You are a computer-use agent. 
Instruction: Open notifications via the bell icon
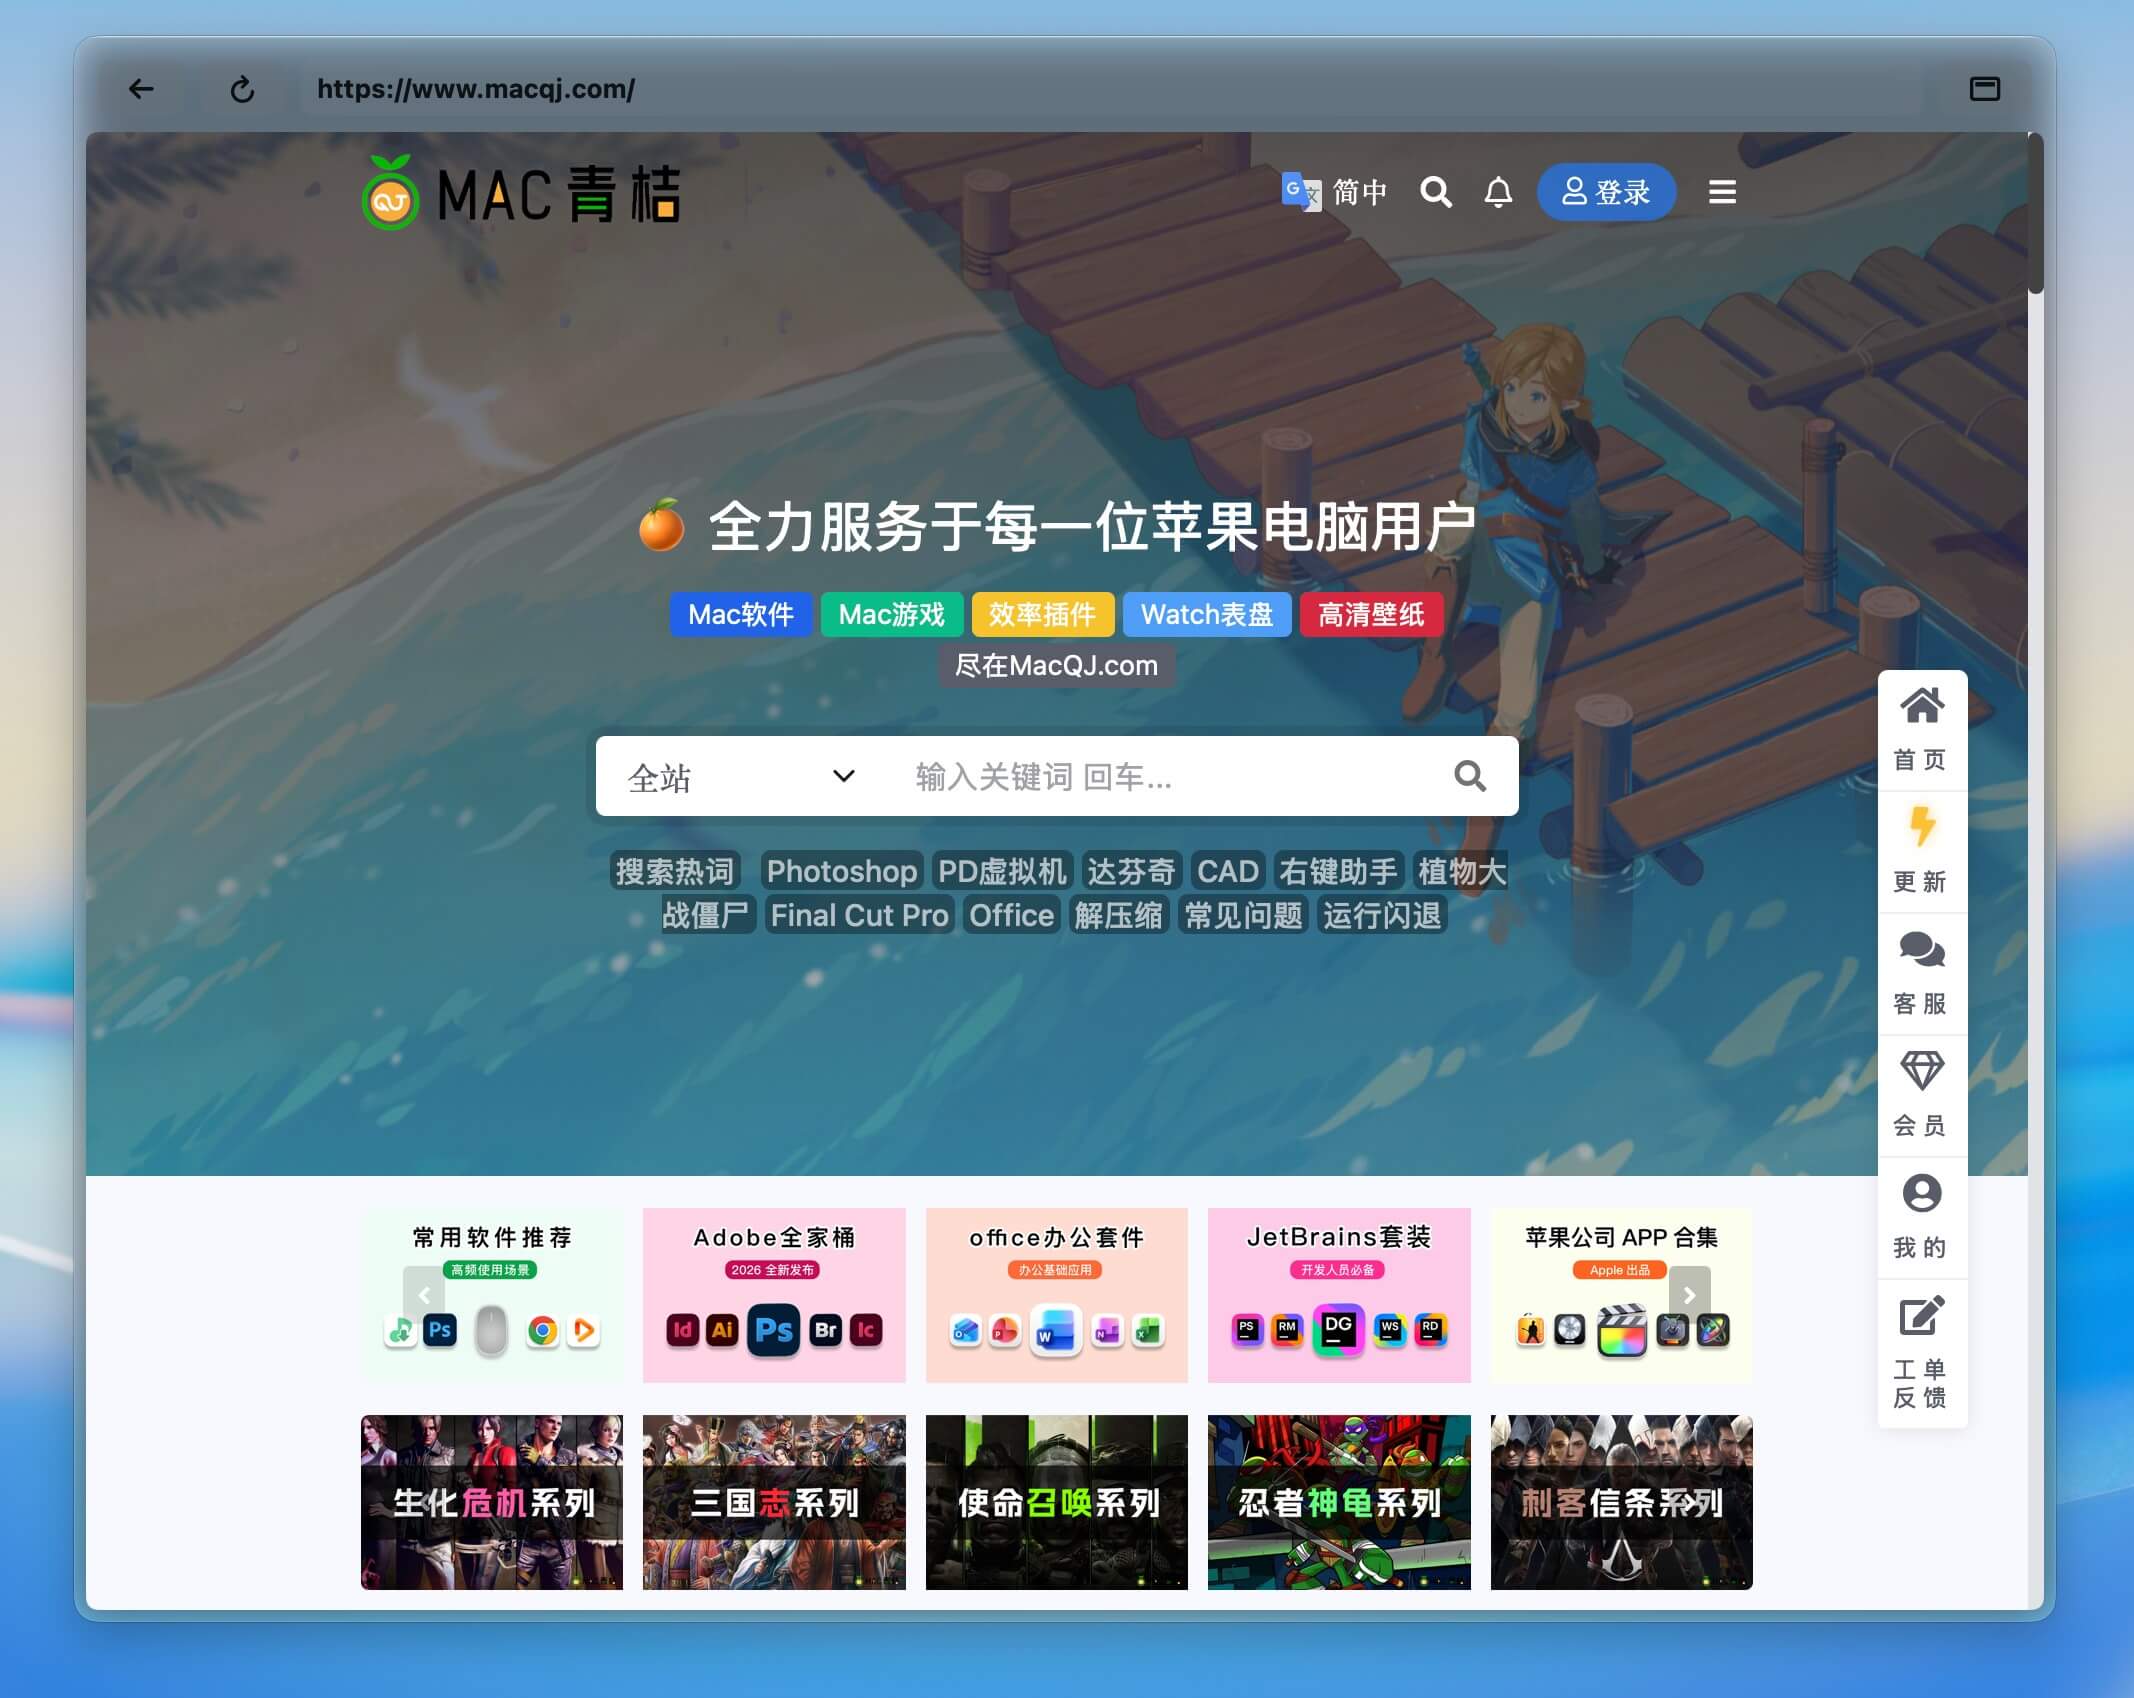click(x=1497, y=192)
